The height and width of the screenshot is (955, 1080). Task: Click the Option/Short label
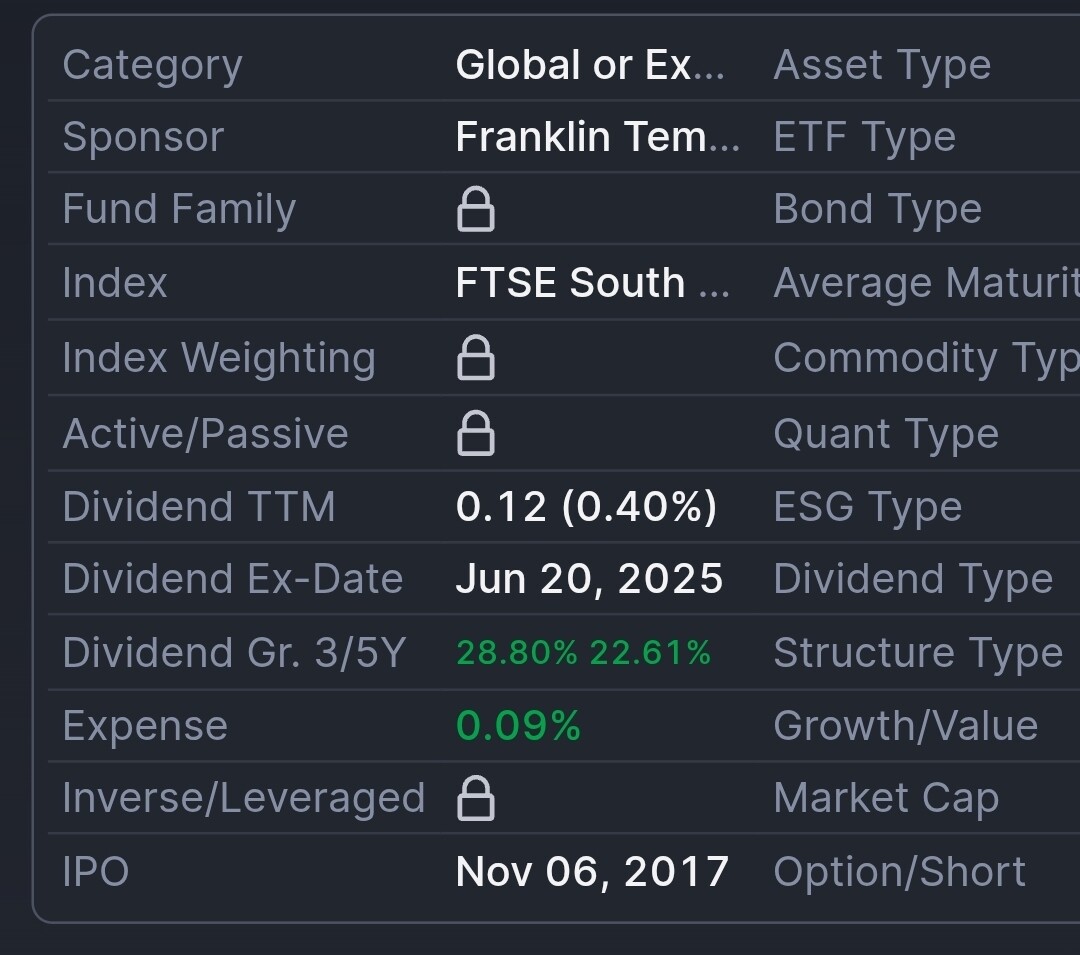tap(899, 871)
